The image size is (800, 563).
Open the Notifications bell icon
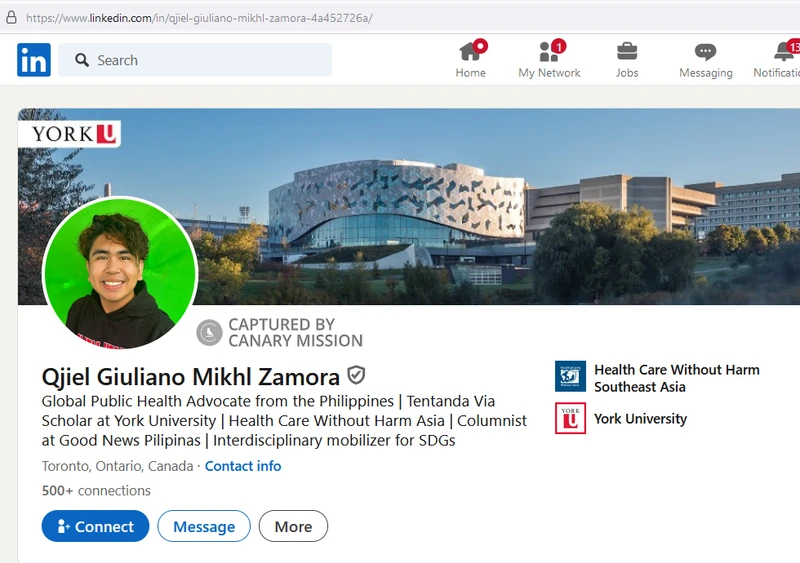pyautogui.click(x=784, y=51)
